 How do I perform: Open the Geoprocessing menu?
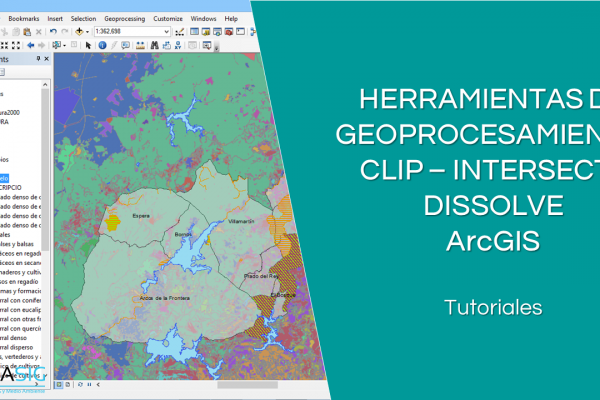[x=124, y=18]
